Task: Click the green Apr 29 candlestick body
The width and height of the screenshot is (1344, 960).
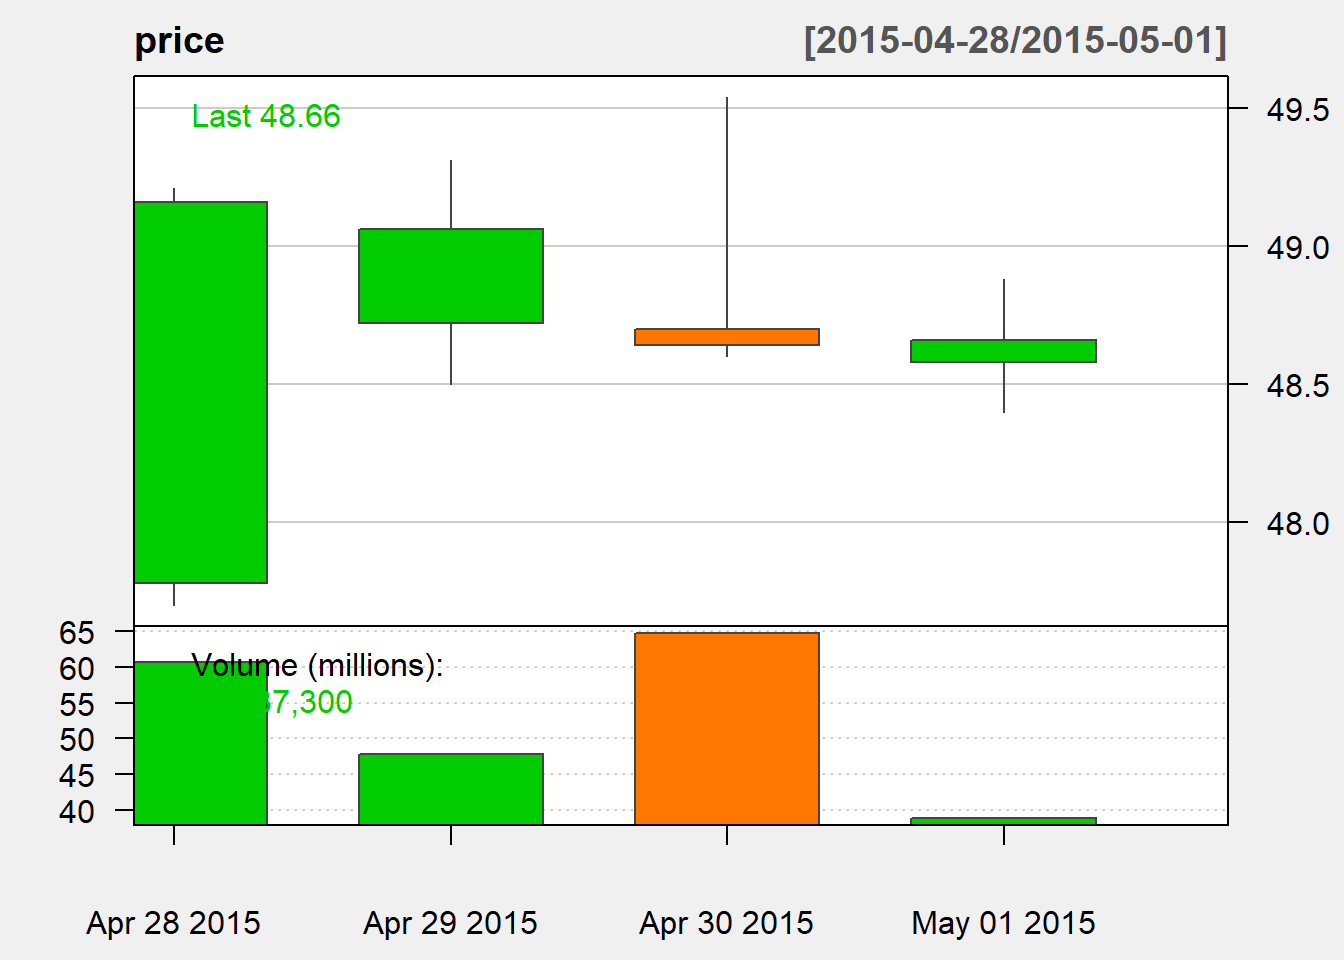Action: pyautogui.click(x=451, y=276)
